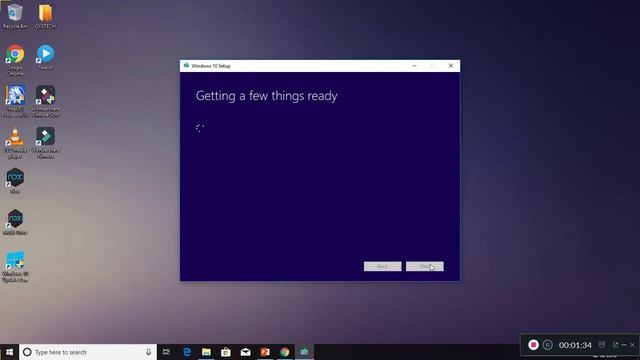This screenshot has width=640, height=360.
Task: Minimize the recorder toolbar
Action: [624, 345]
